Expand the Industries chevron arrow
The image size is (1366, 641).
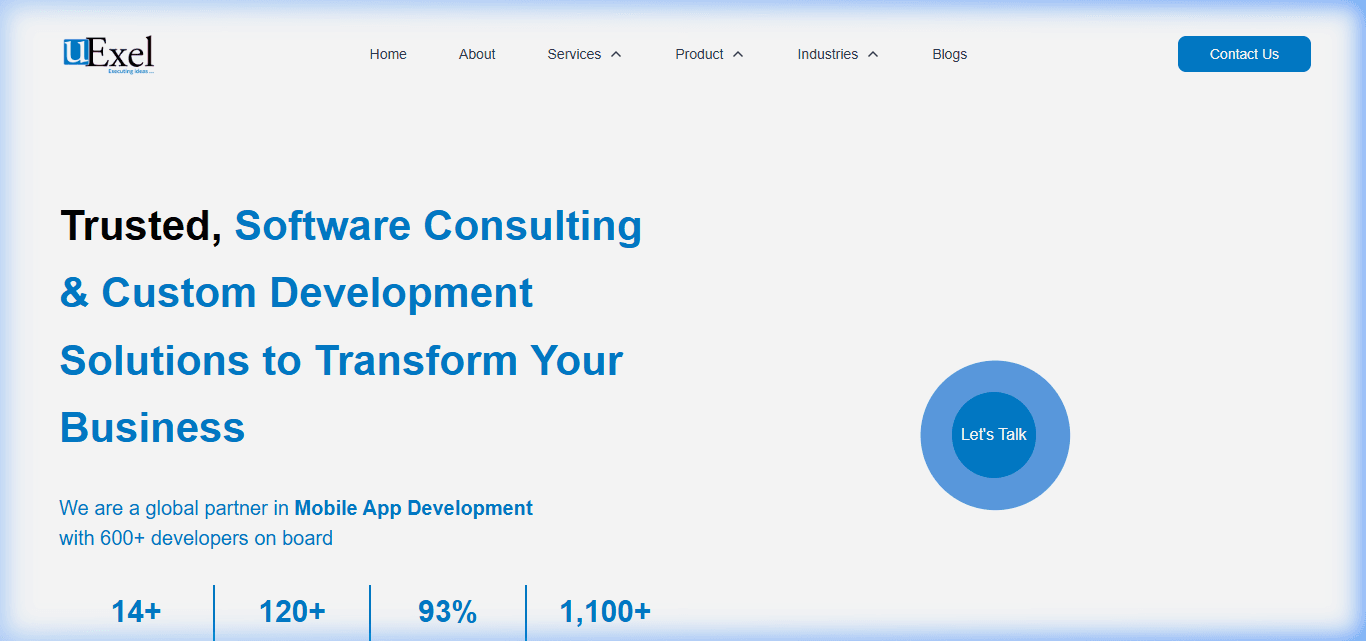coord(873,54)
